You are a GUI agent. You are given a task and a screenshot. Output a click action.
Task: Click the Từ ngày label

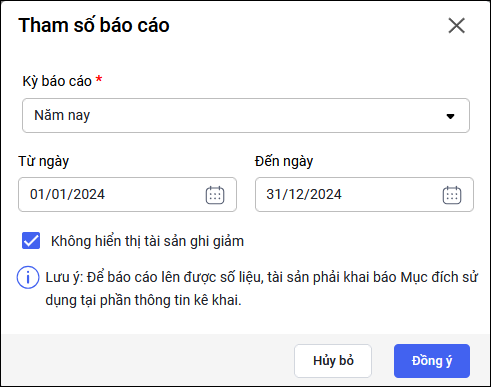pos(44,162)
